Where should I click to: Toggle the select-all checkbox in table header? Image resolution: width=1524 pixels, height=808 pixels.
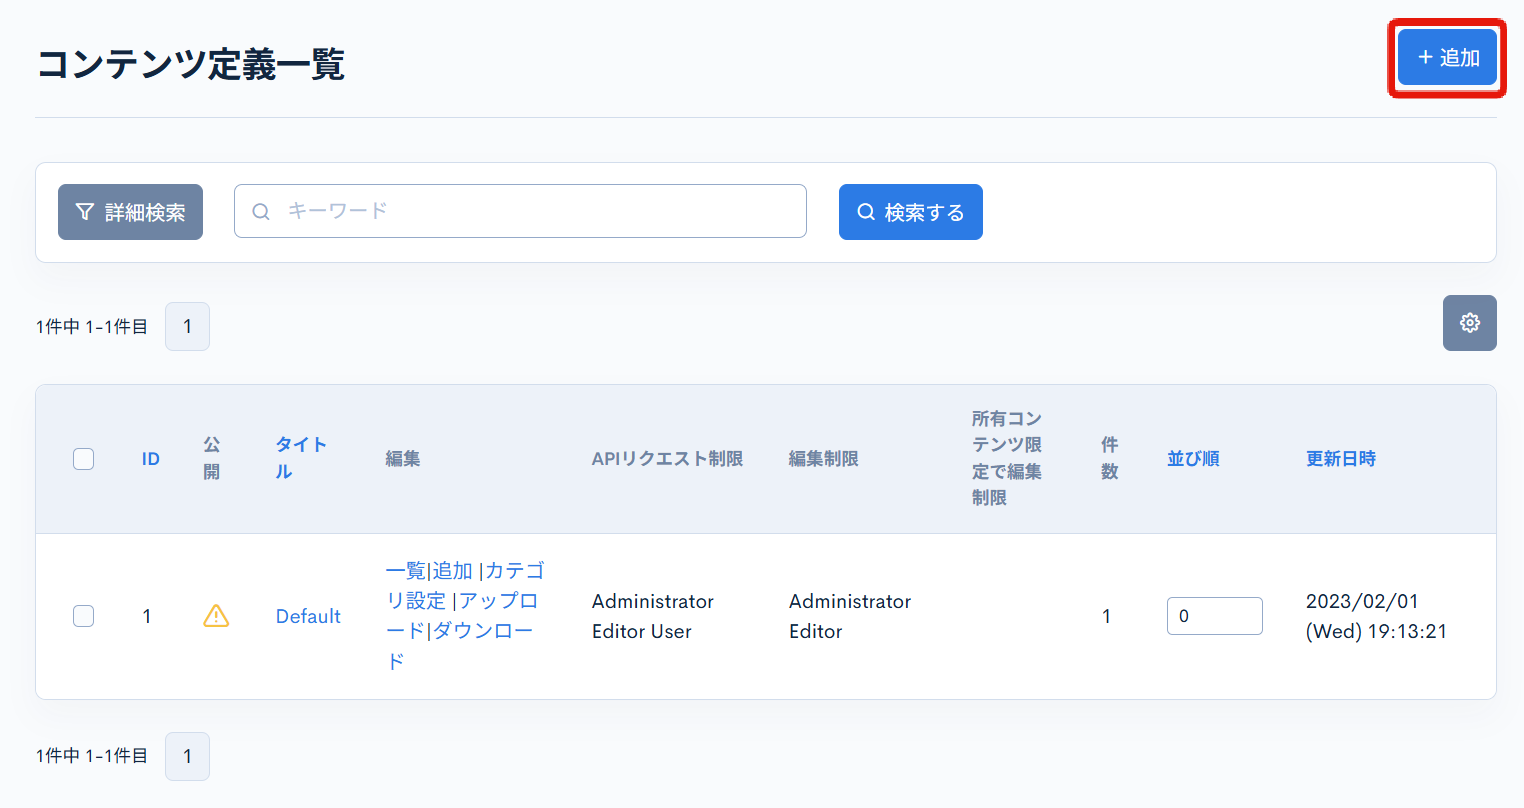pyautogui.click(x=84, y=459)
